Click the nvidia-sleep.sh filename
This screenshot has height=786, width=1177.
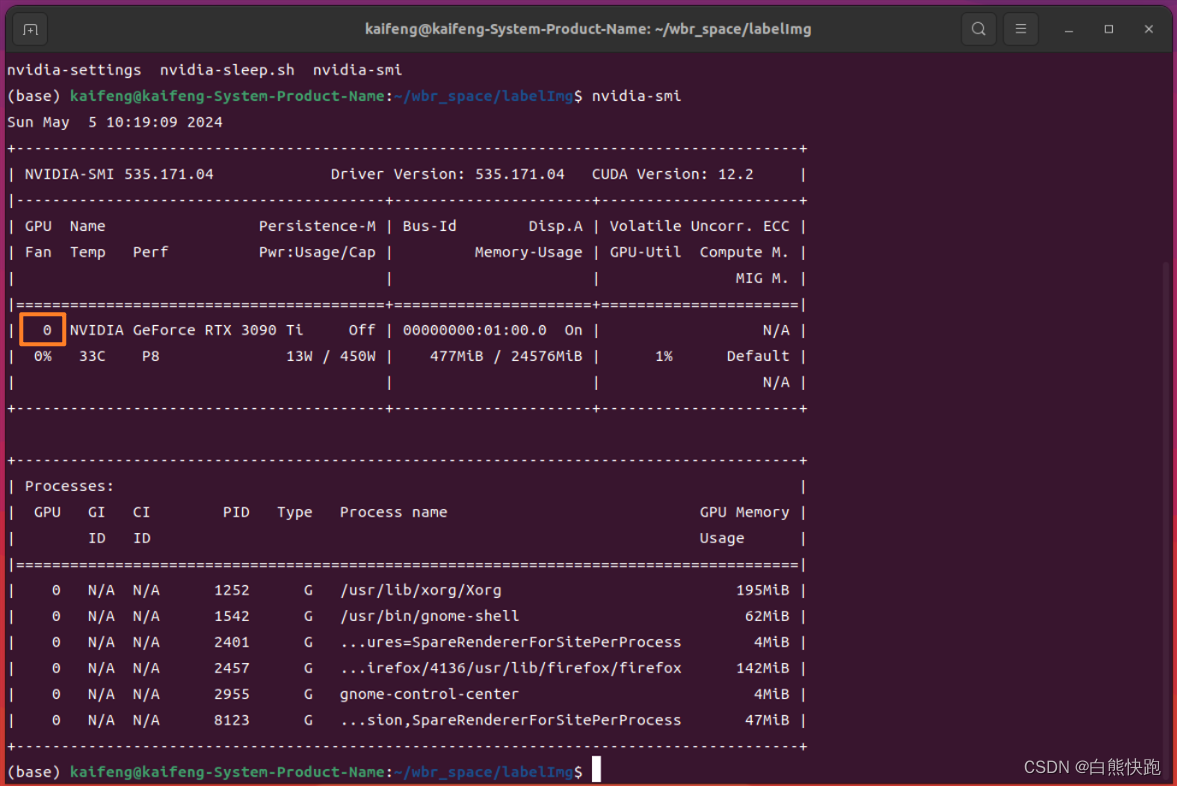pyautogui.click(x=227, y=70)
